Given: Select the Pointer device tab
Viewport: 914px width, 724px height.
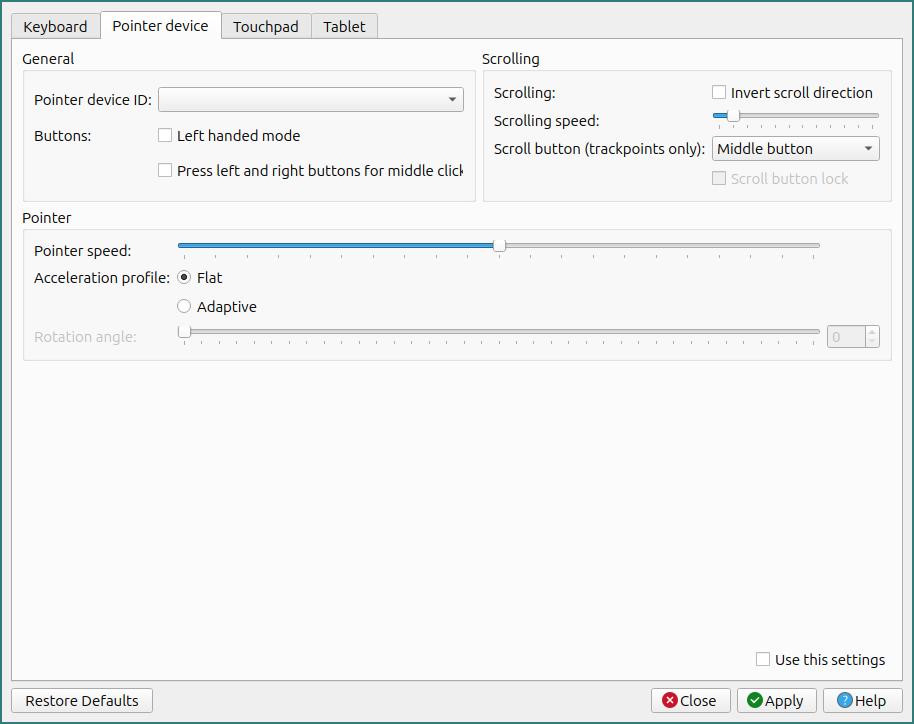Looking at the screenshot, I should (x=160, y=26).
